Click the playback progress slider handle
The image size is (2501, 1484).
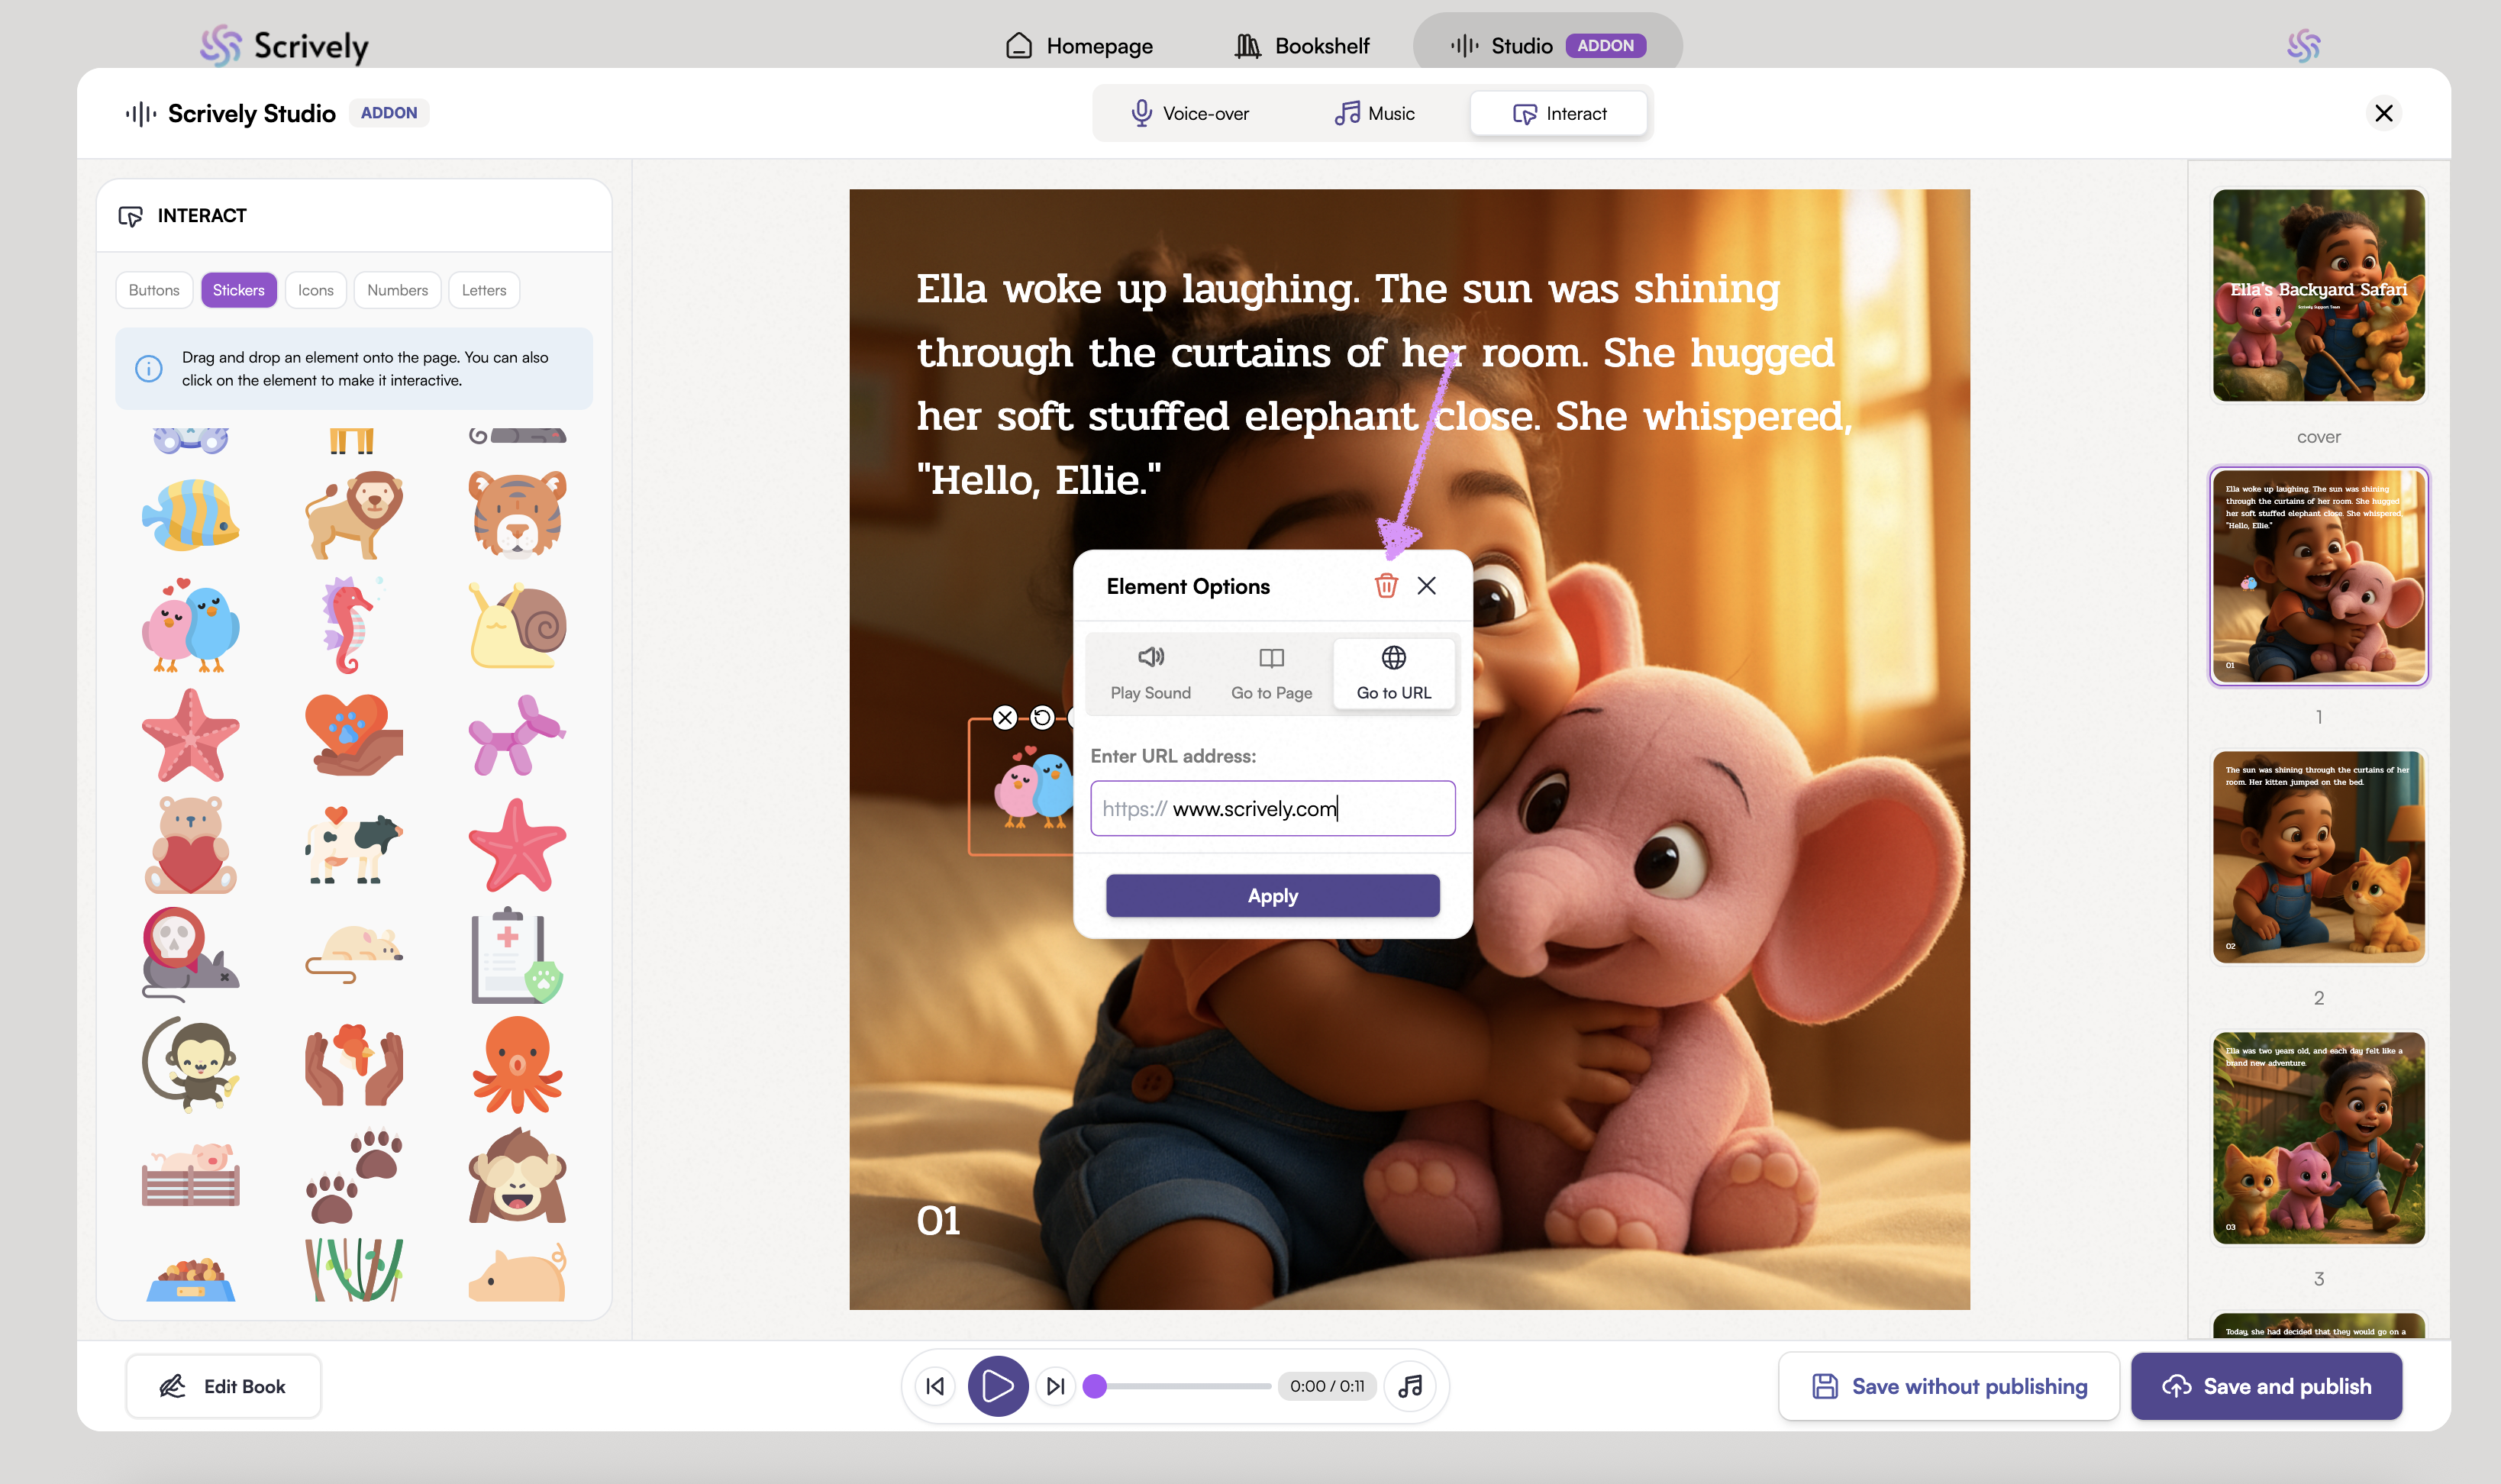tap(1095, 1386)
